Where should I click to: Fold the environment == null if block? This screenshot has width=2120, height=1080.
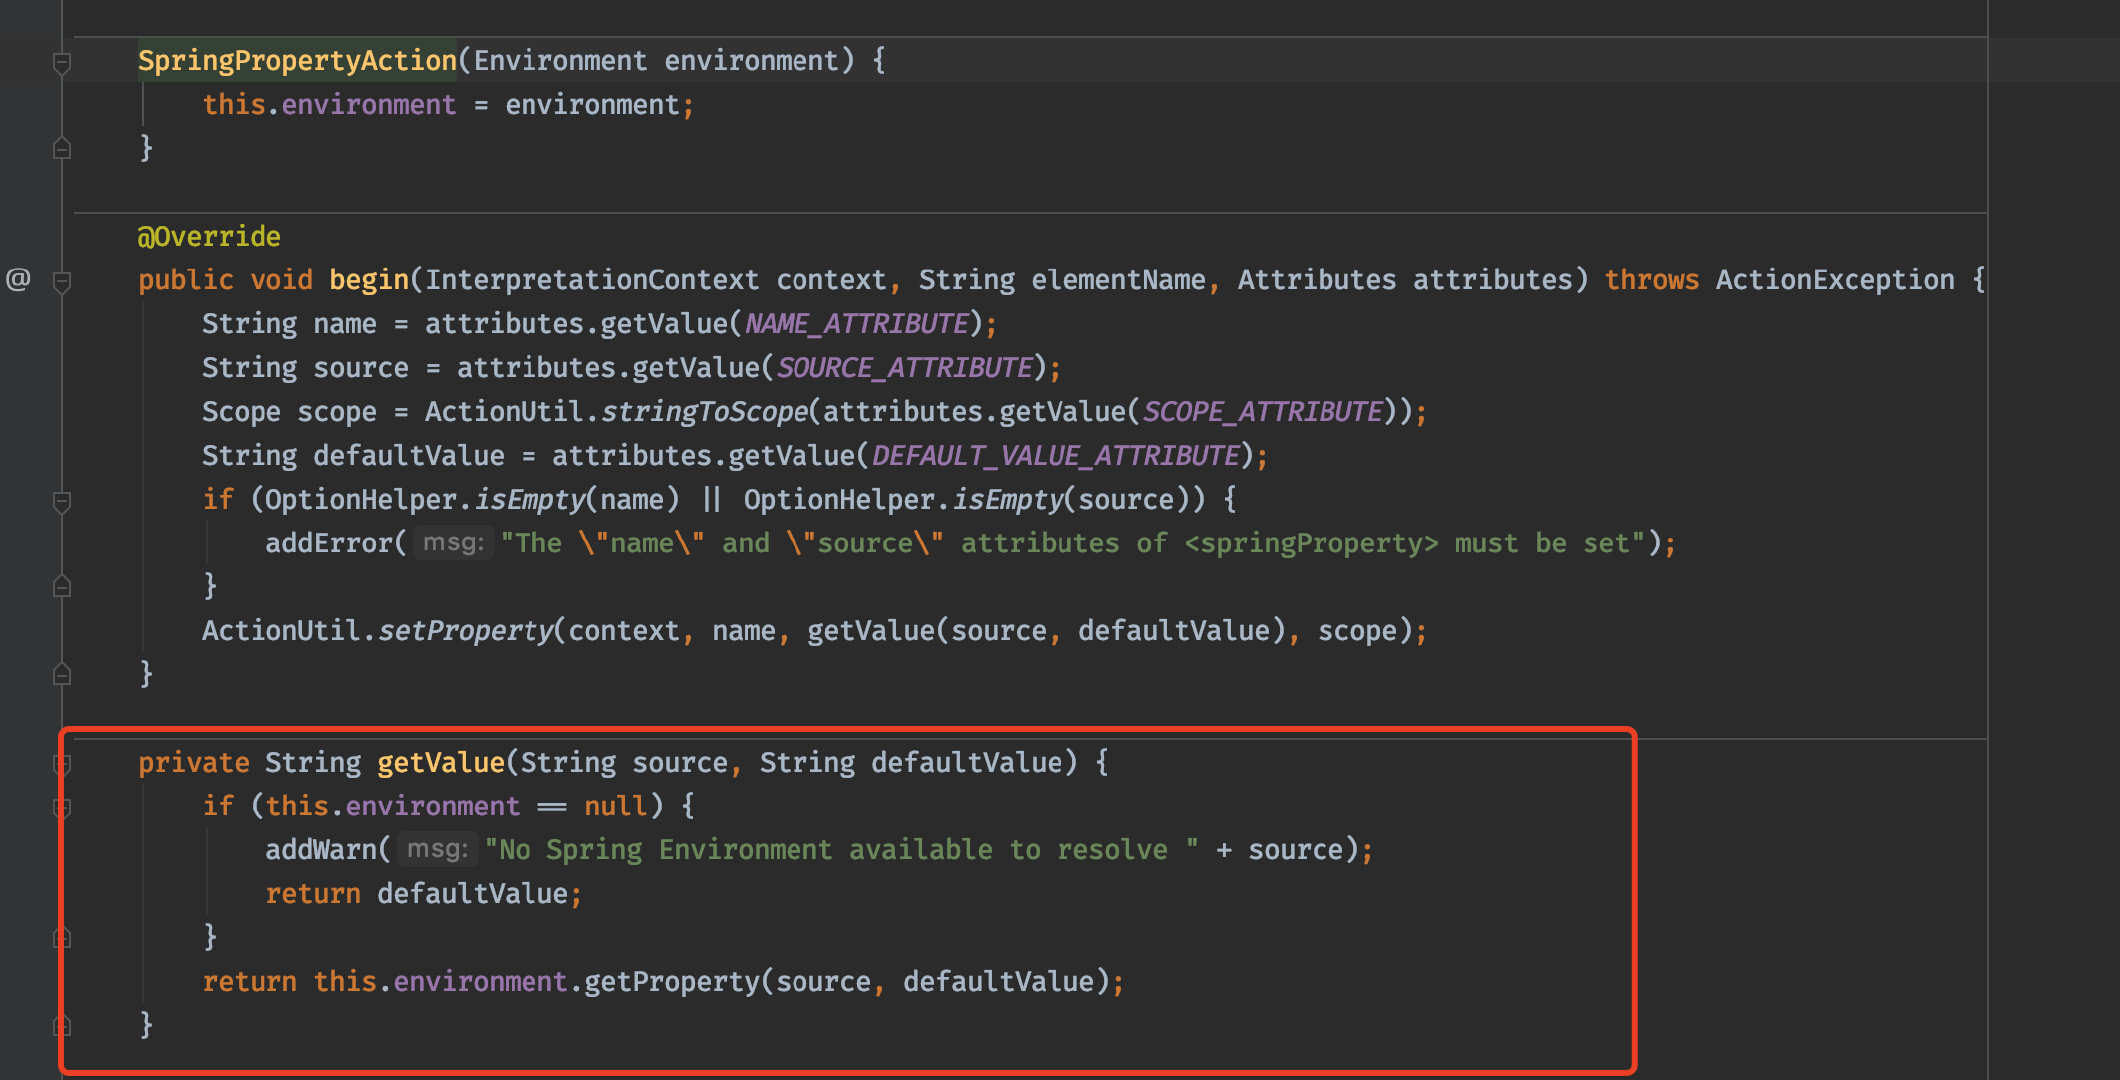(x=62, y=807)
